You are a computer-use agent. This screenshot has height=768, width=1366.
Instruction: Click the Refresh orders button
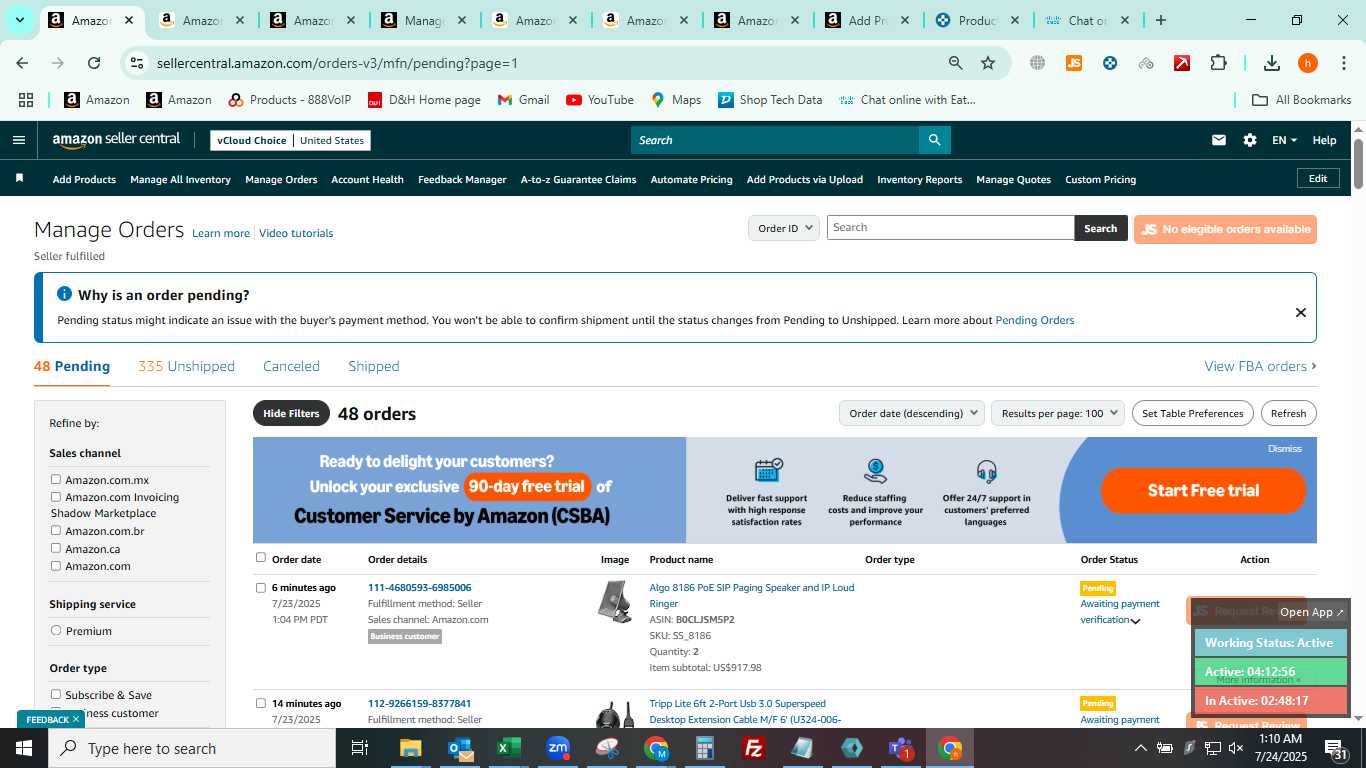(1288, 413)
